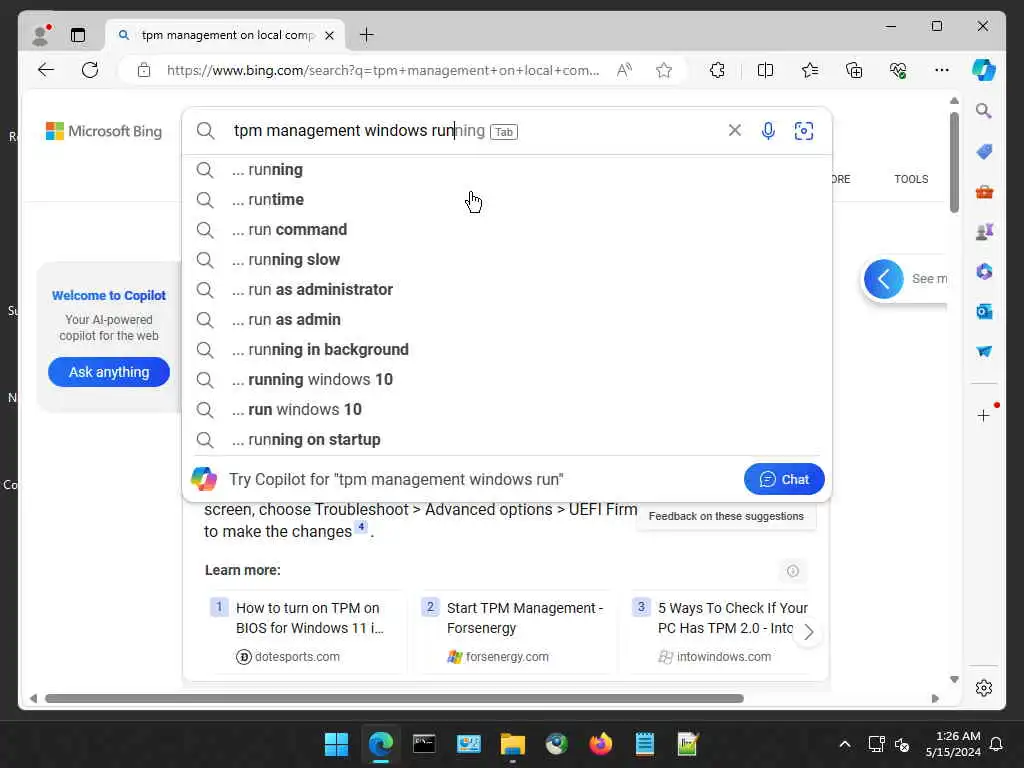Add this page to favorites star
This screenshot has height=768, width=1024.
tap(664, 70)
